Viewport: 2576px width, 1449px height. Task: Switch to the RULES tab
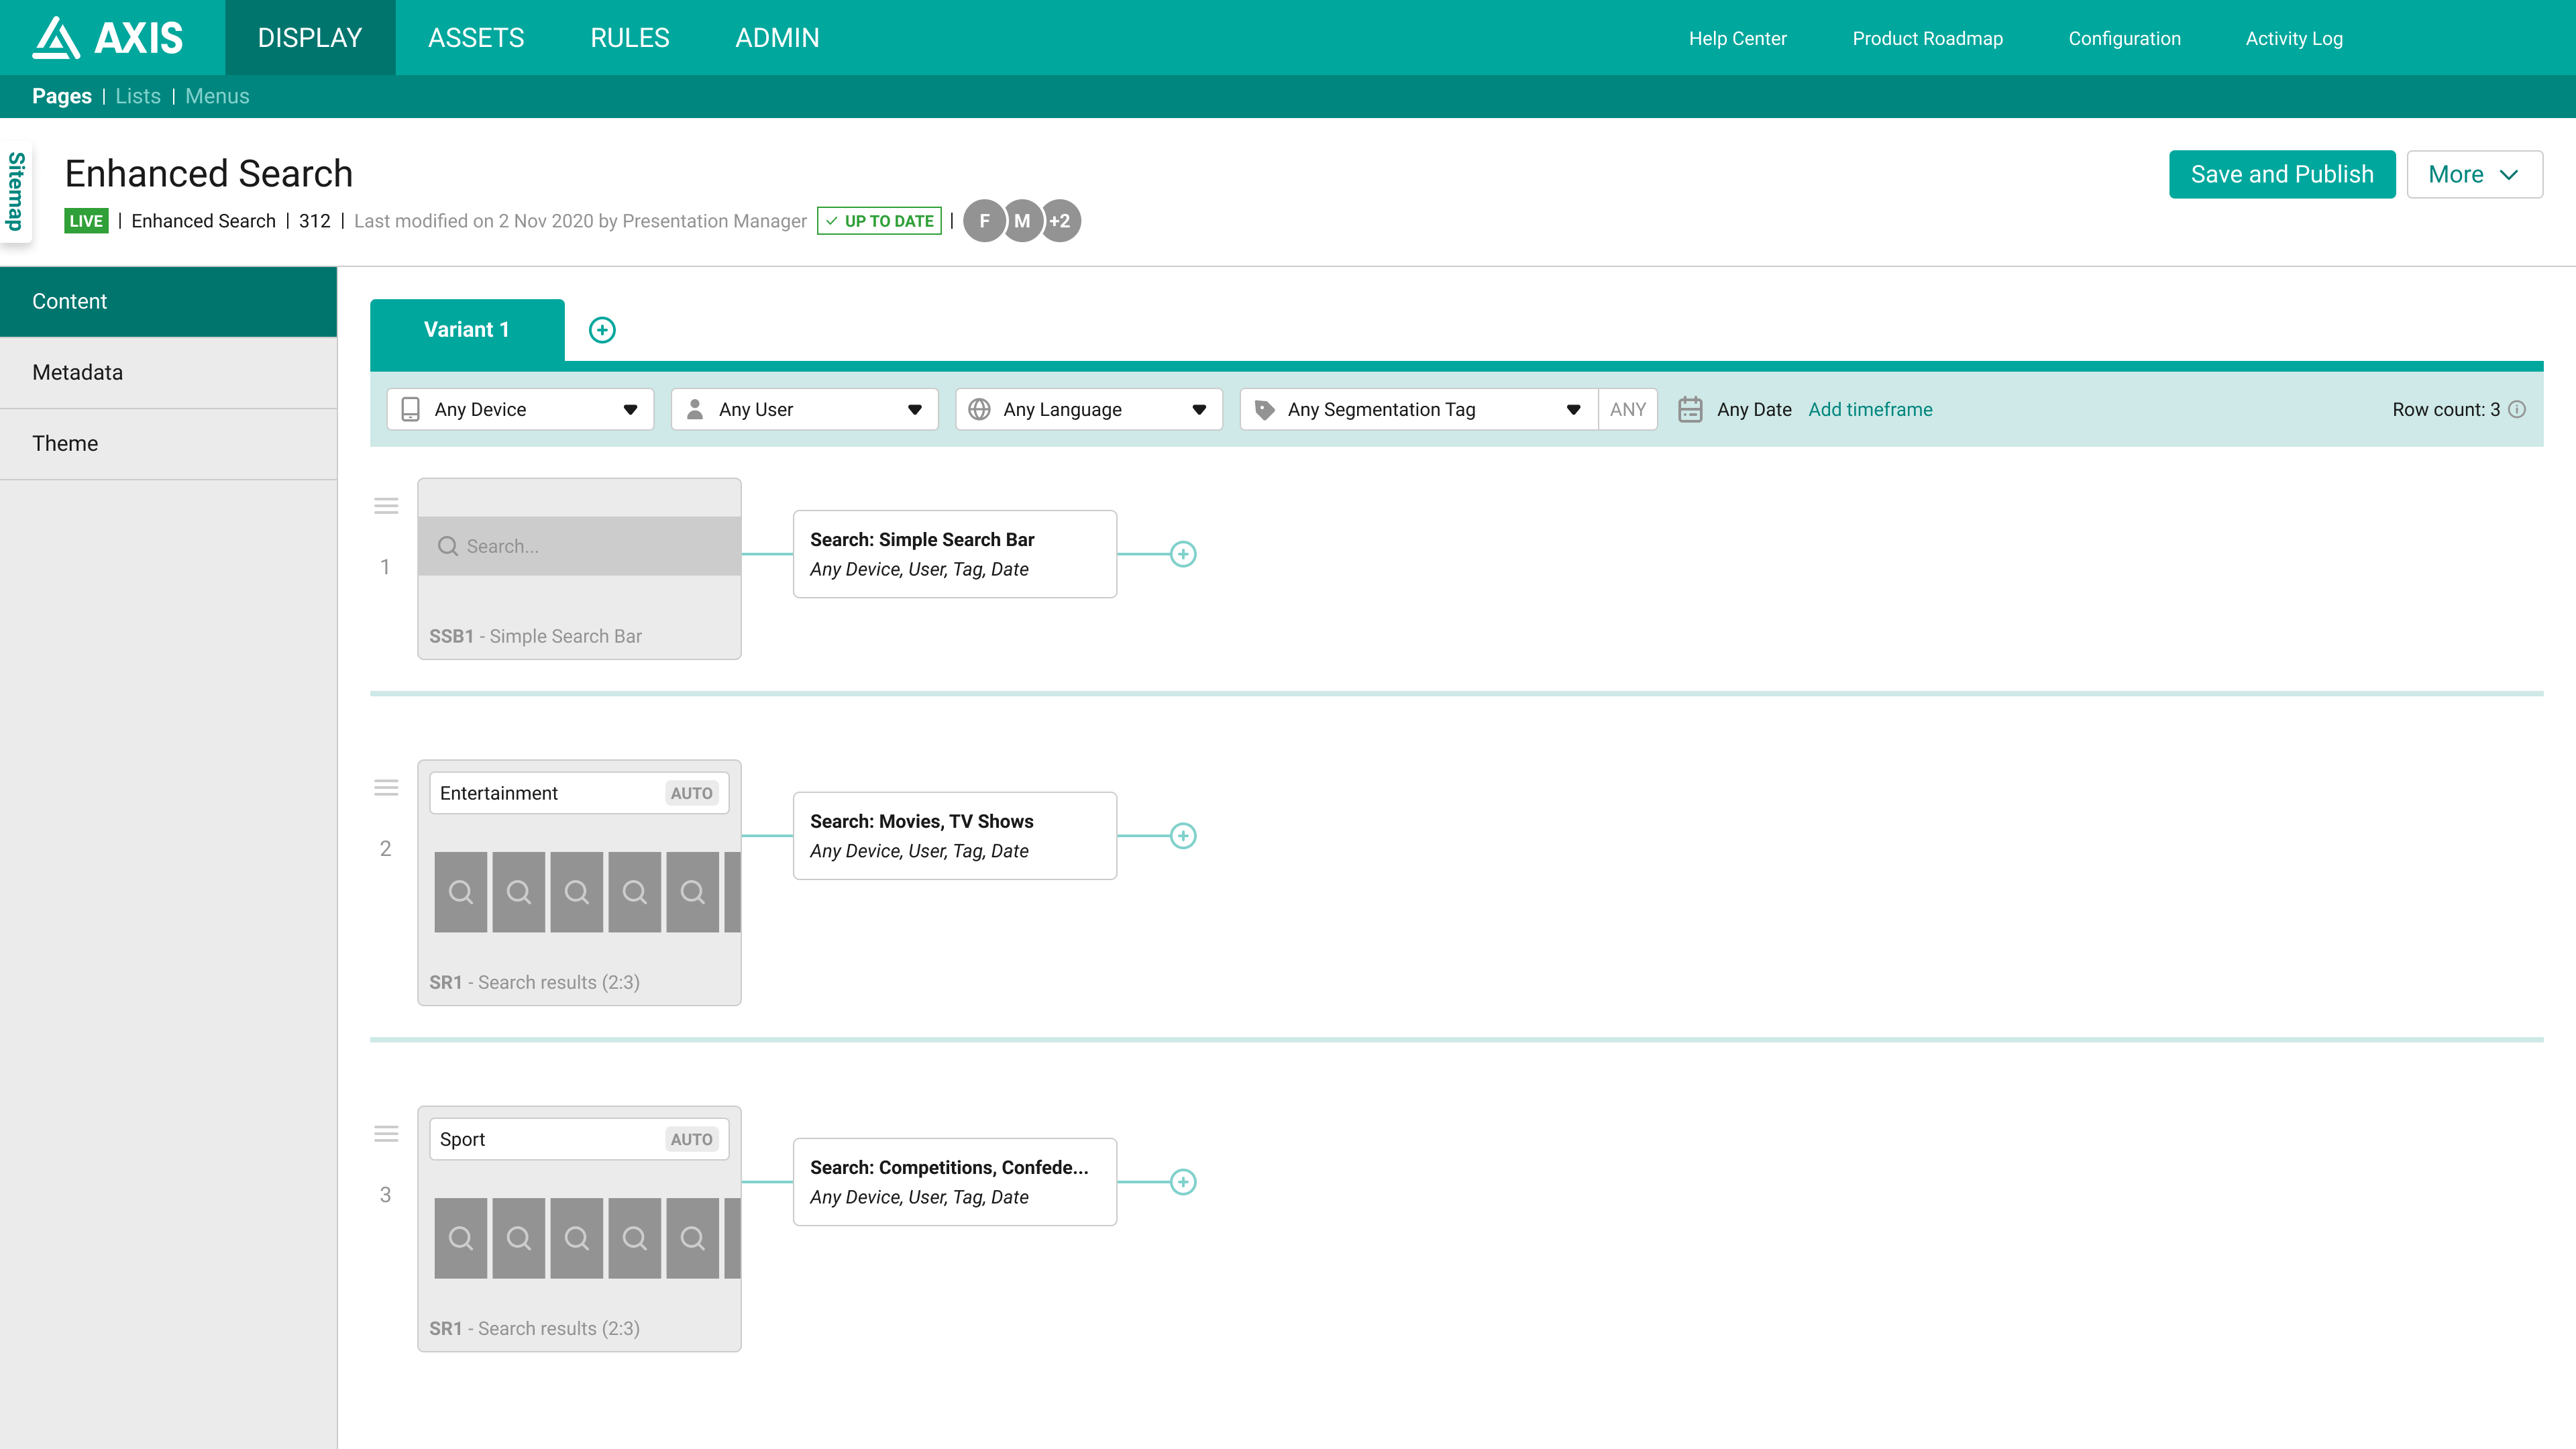click(x=630, y=38)
